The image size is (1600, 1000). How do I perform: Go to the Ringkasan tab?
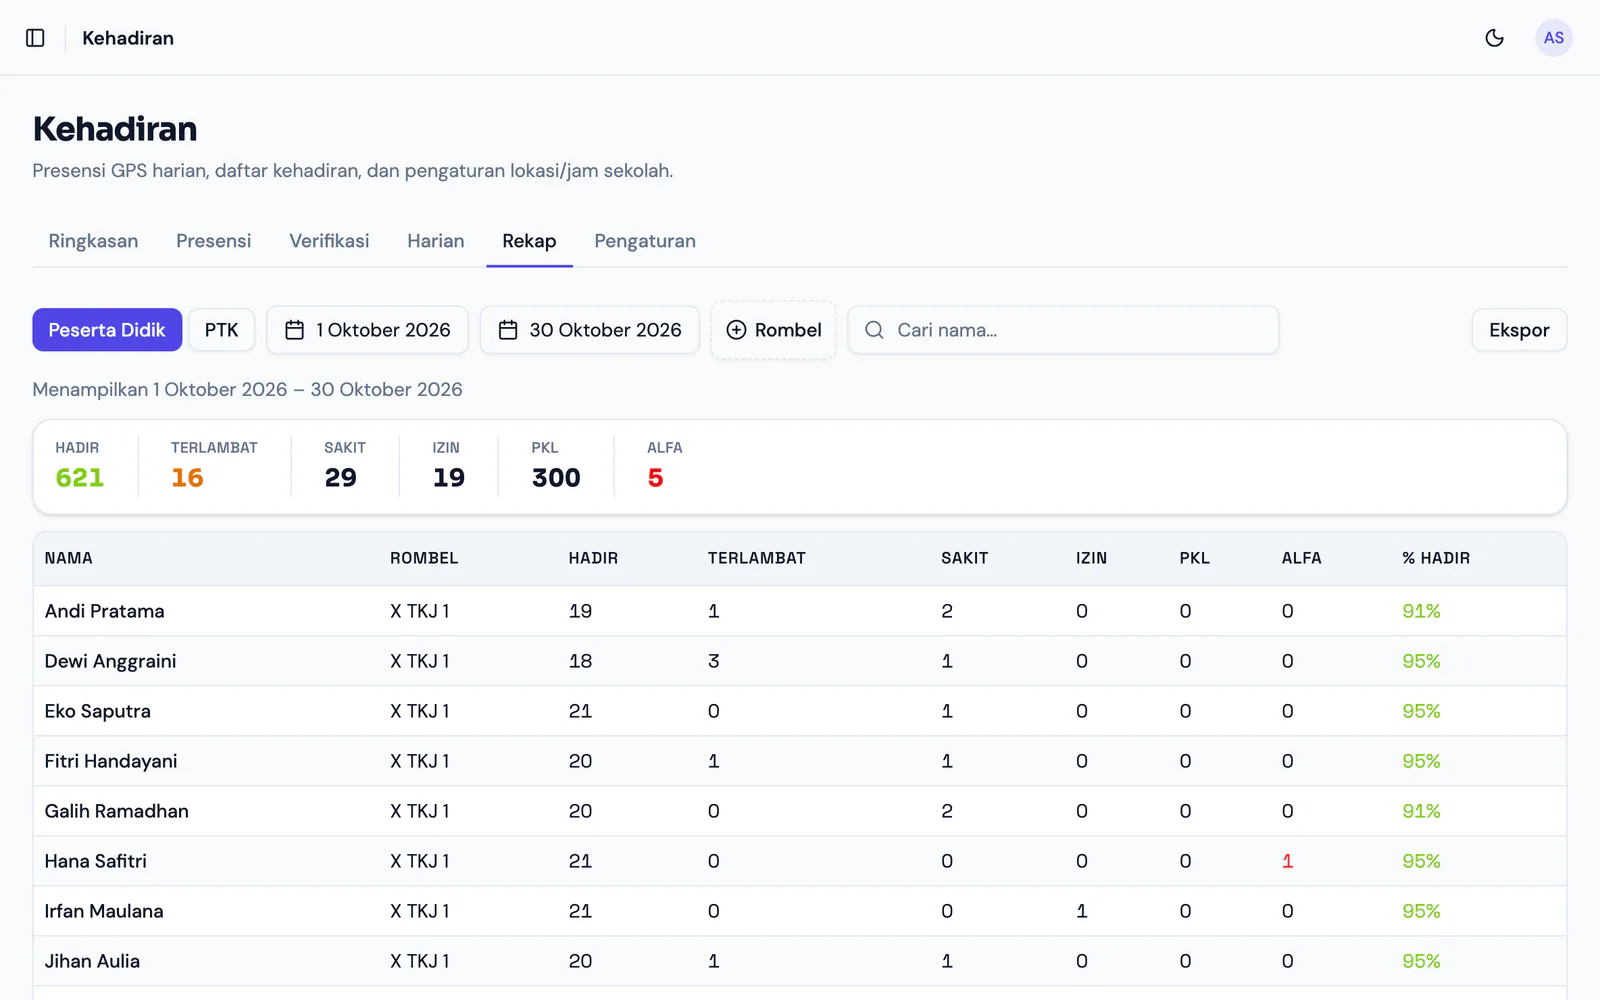(x=93, y=241)
